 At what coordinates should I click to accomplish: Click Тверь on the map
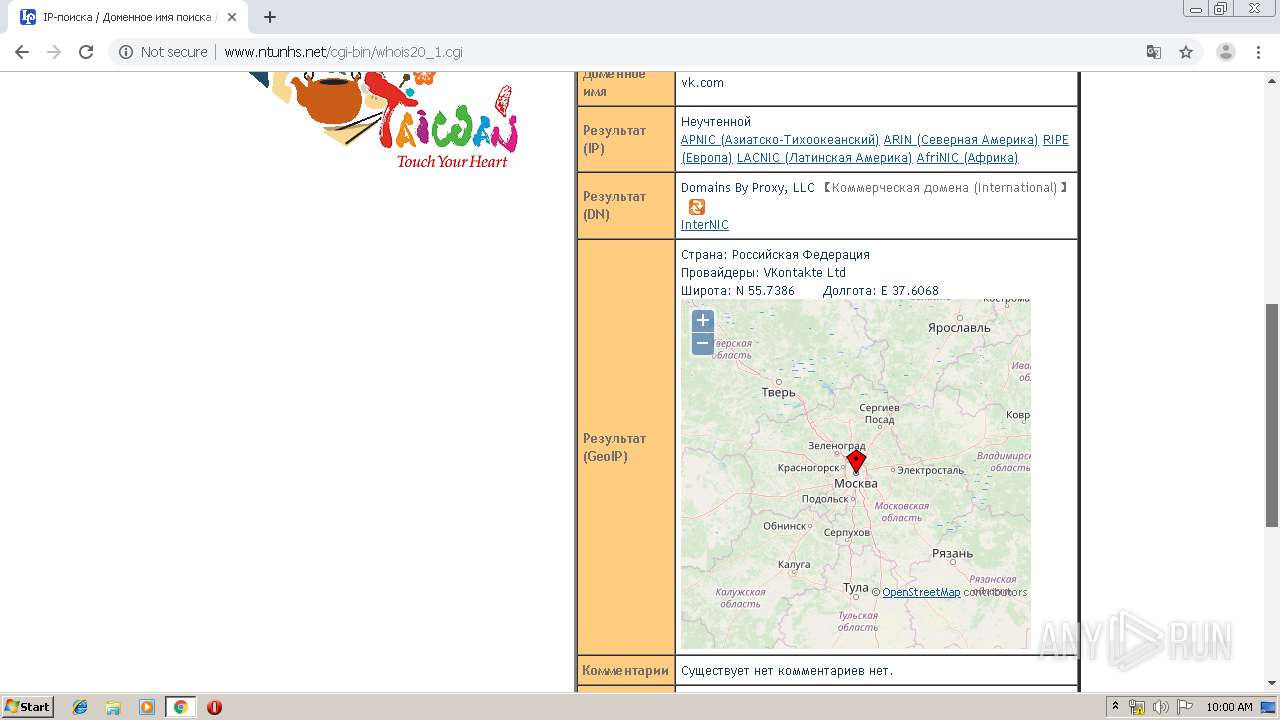click(778, 392)
